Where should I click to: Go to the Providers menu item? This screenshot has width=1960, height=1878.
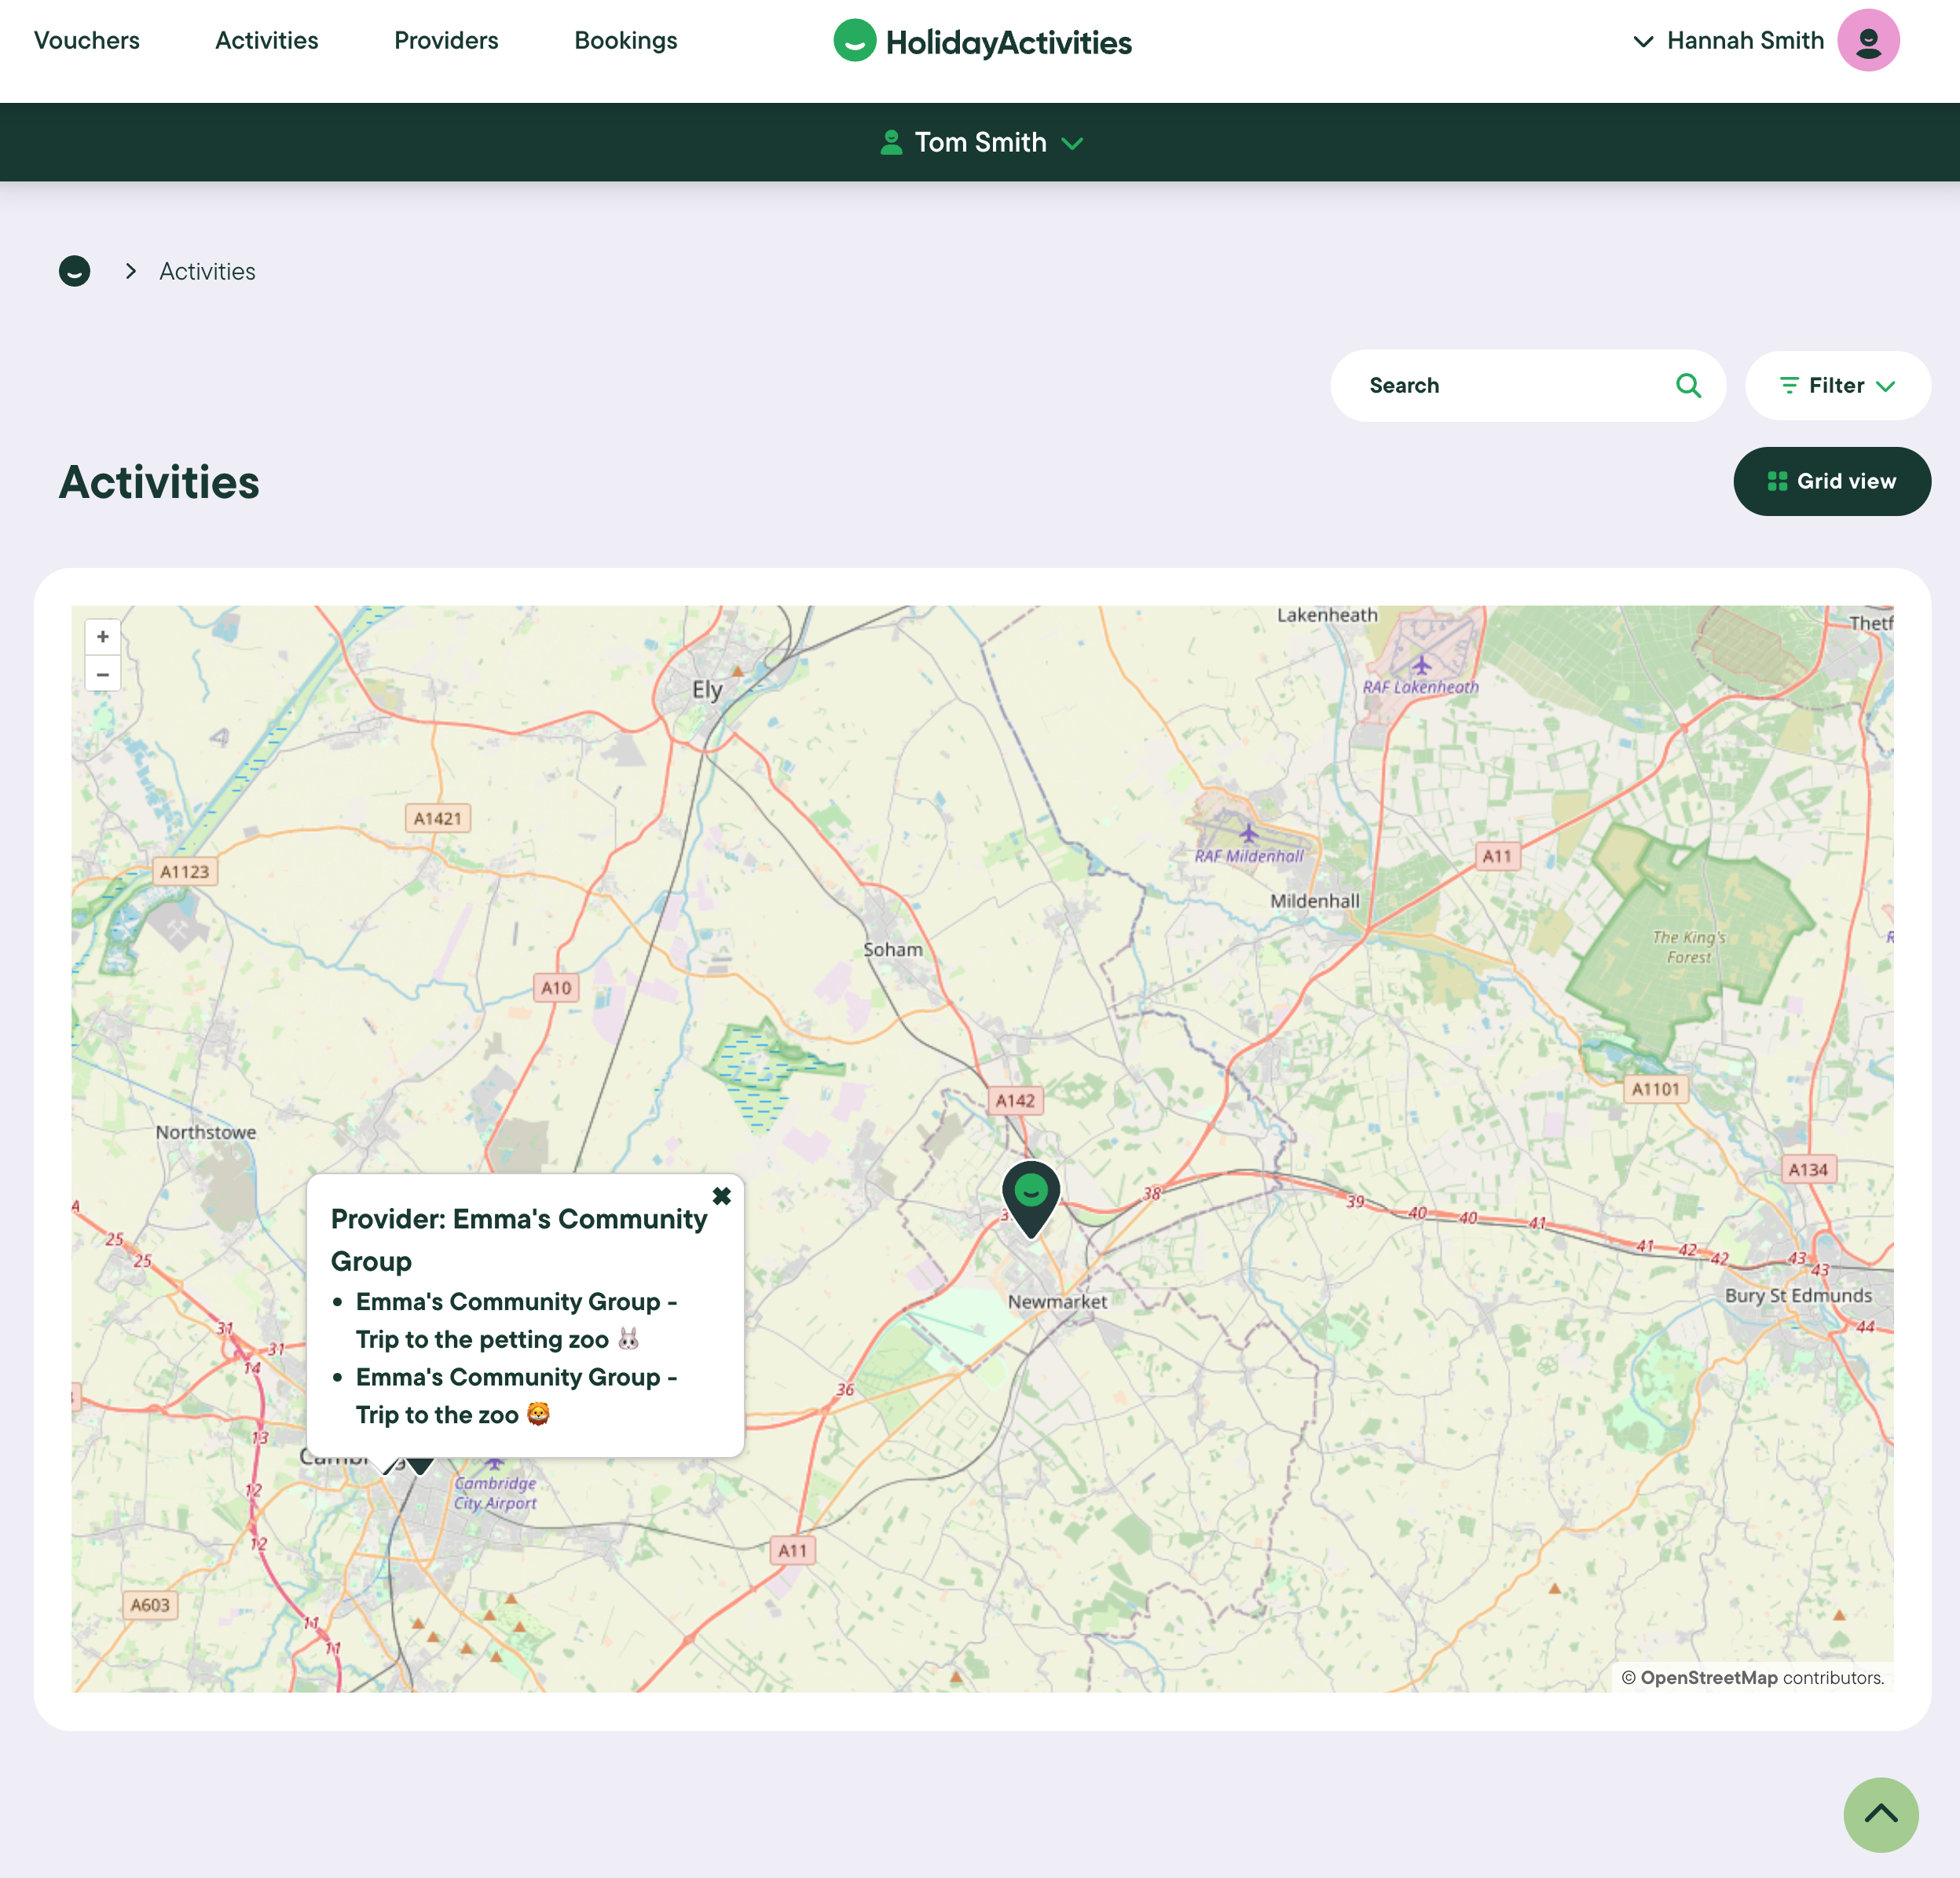tap(446, 41)
